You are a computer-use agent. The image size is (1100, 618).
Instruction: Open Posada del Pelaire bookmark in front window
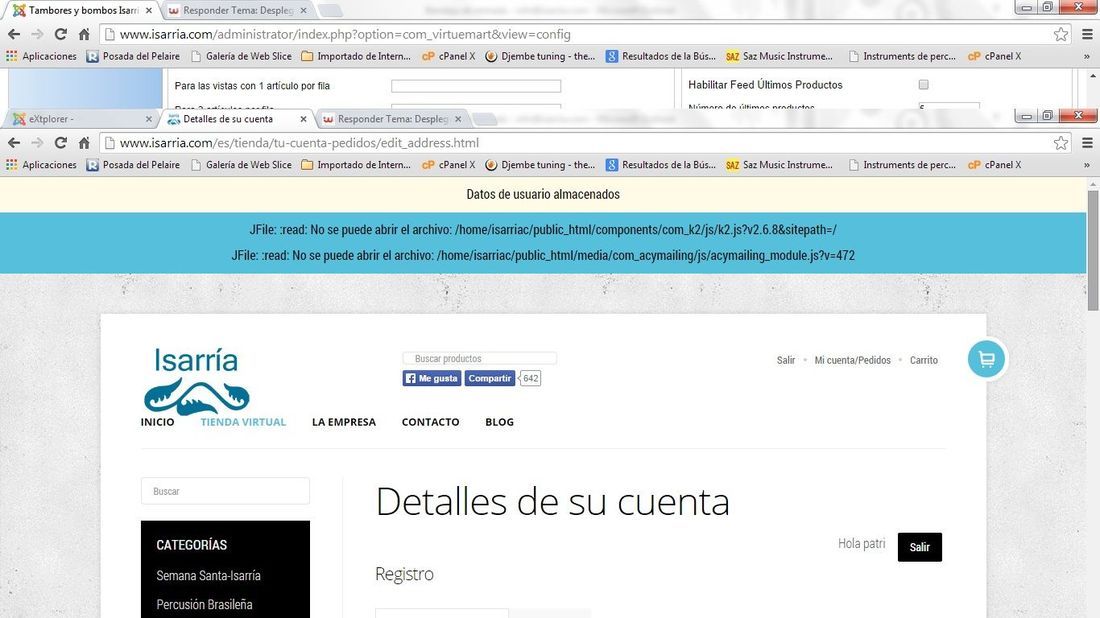coord(133,165)
